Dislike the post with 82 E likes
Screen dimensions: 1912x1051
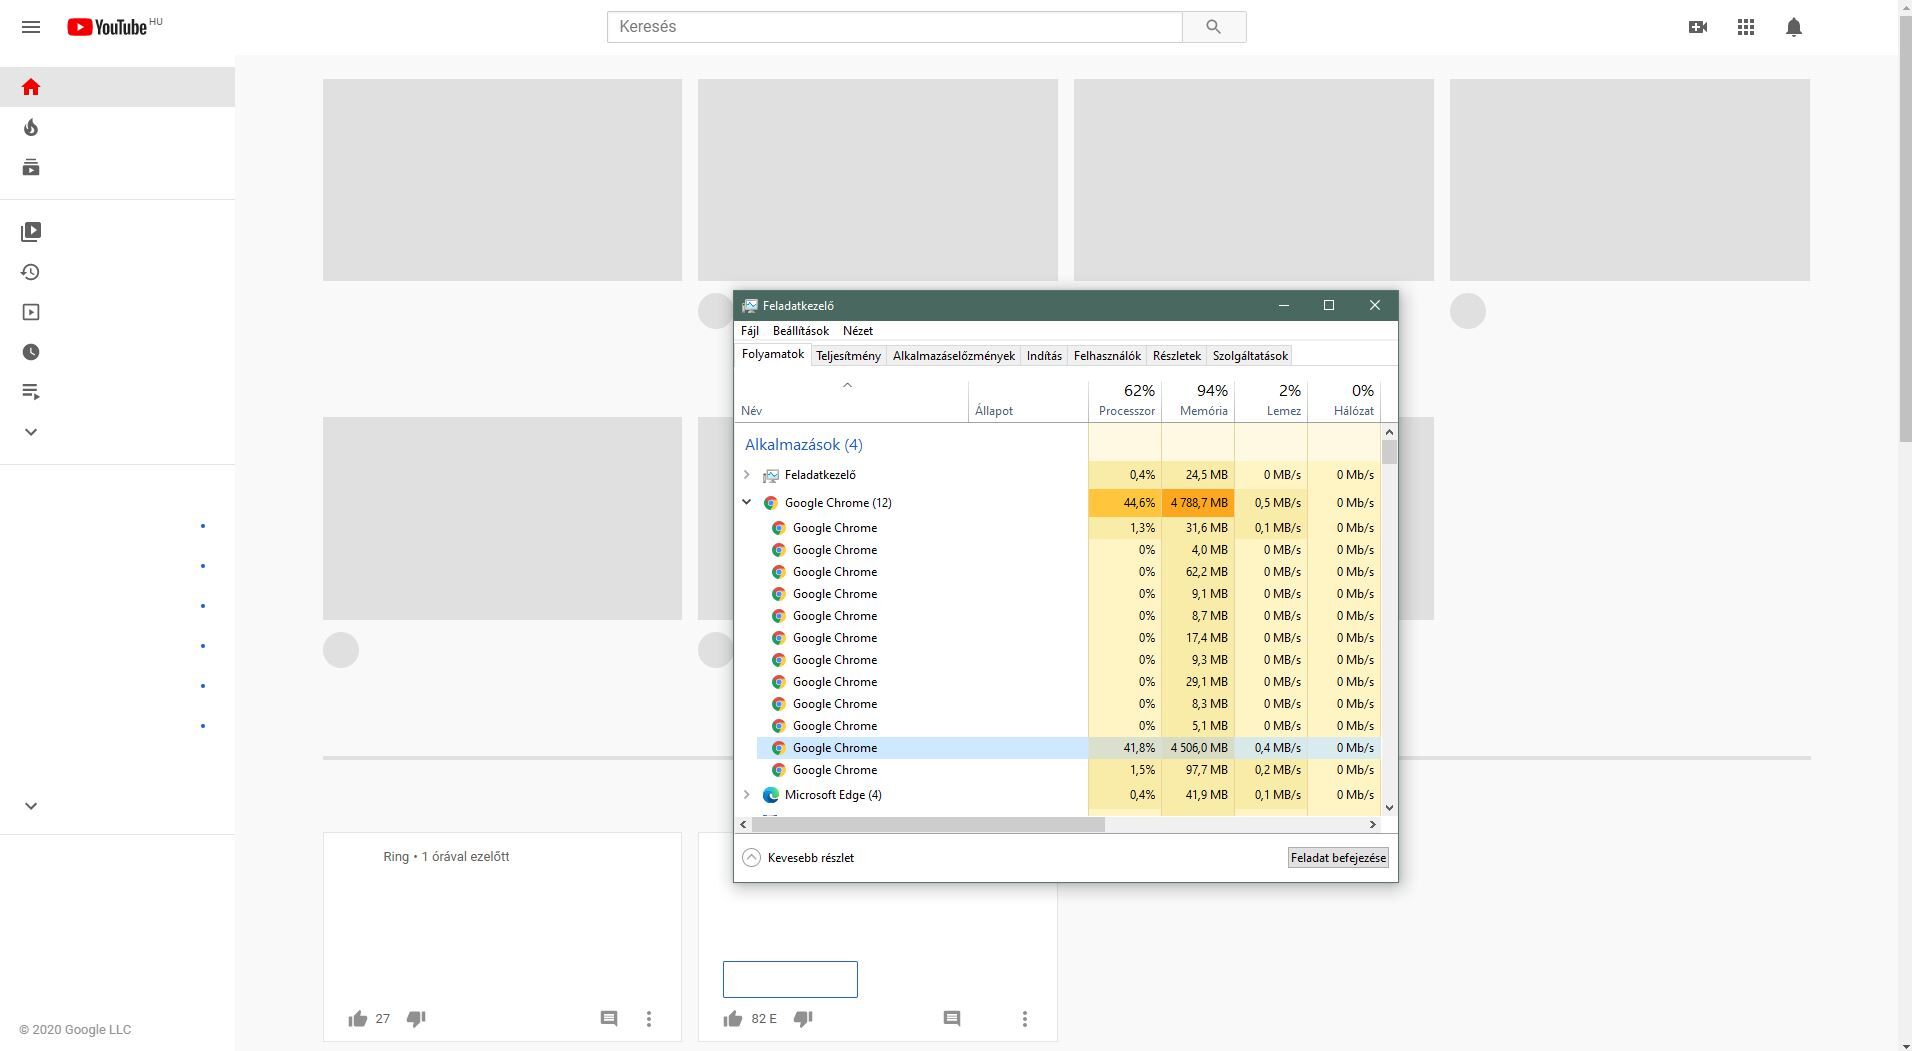[x=803, y=1019]
